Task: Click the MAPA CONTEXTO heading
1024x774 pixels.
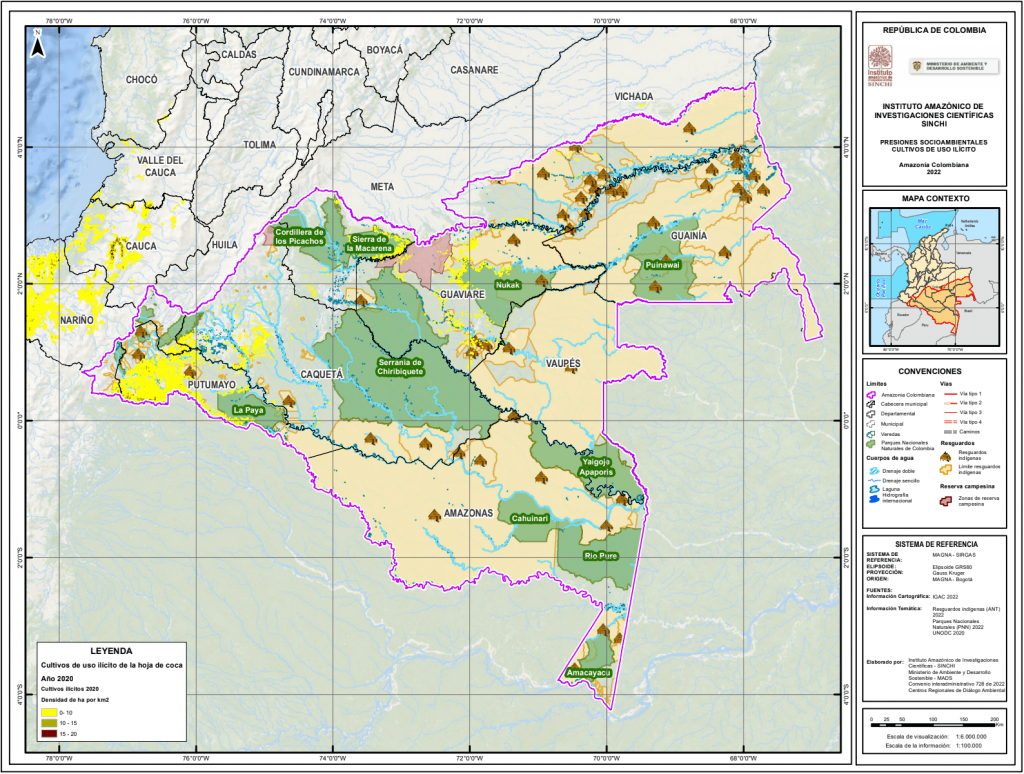Action: pyautogui.click(x=935, y=199)
